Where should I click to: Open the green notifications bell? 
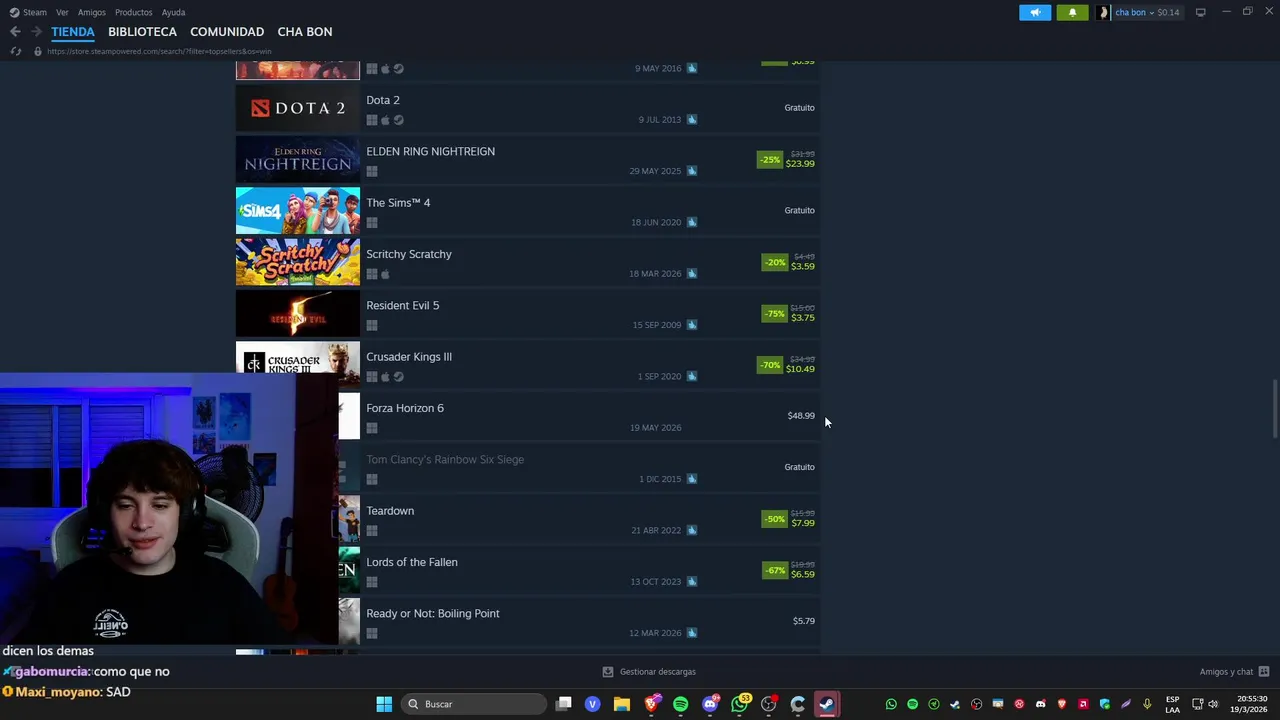pyautogui.click(x=1072, y=12)
